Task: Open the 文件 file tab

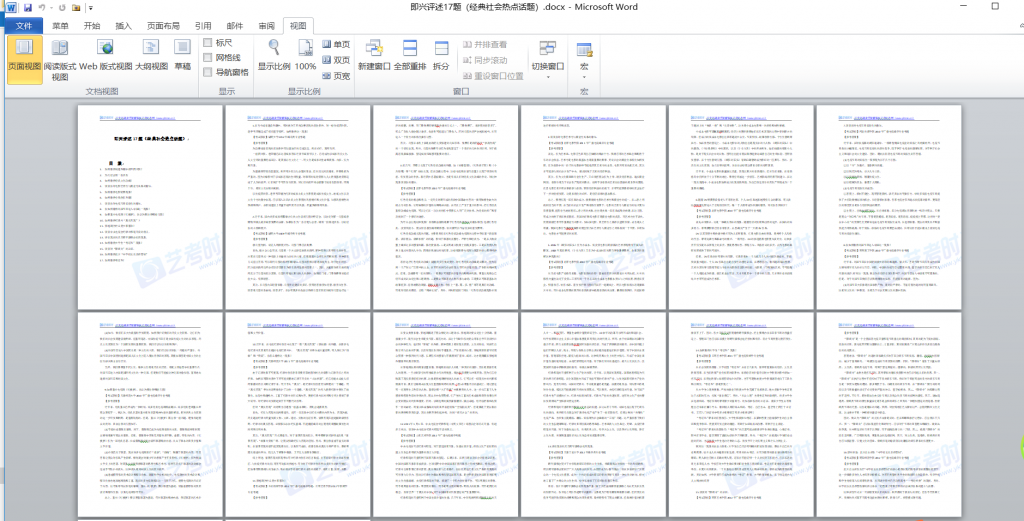Action: (x=24, y=25)
